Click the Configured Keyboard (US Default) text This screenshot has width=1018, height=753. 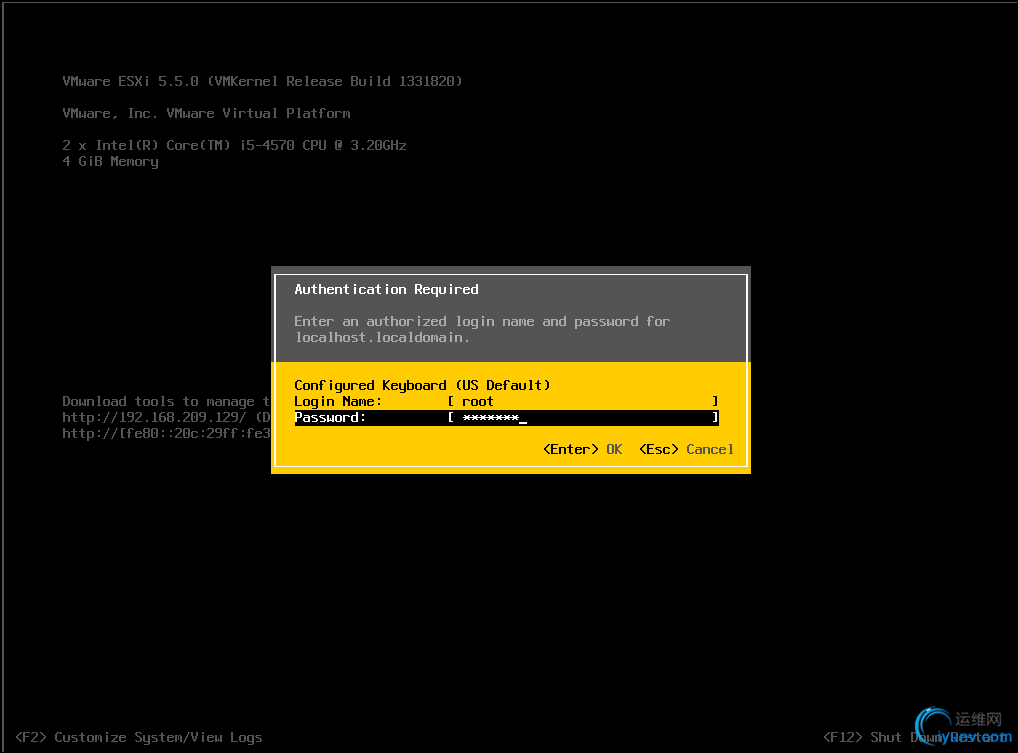pos(422,386)
